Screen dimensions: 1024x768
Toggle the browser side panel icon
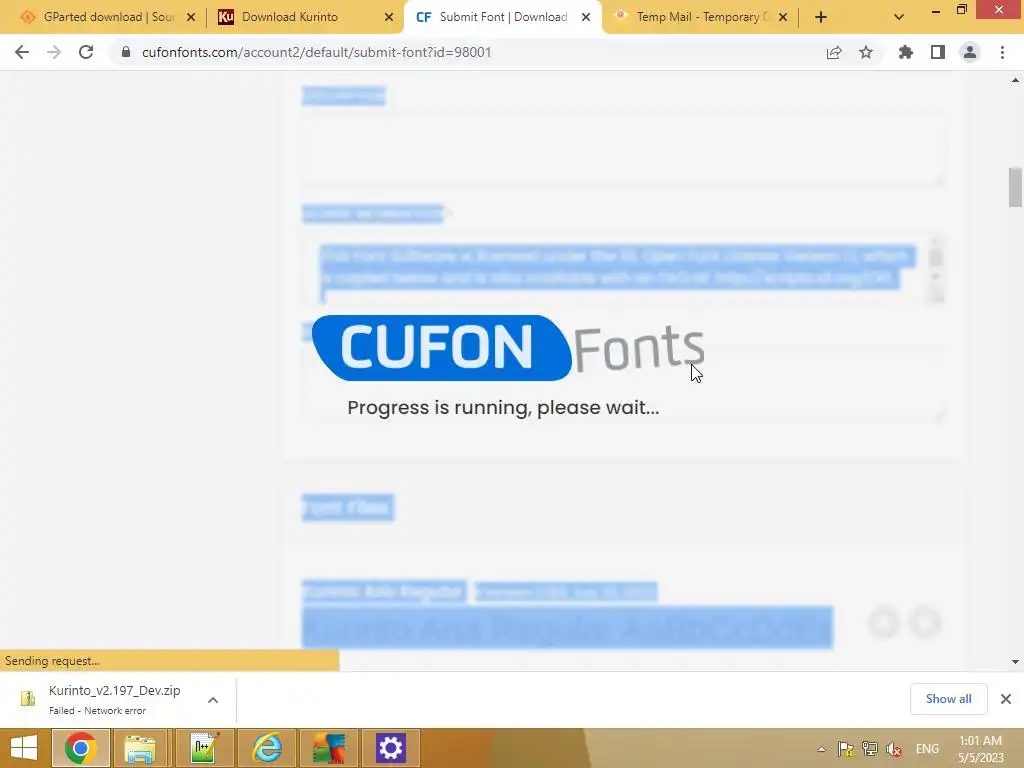click(x=938, y=52)
